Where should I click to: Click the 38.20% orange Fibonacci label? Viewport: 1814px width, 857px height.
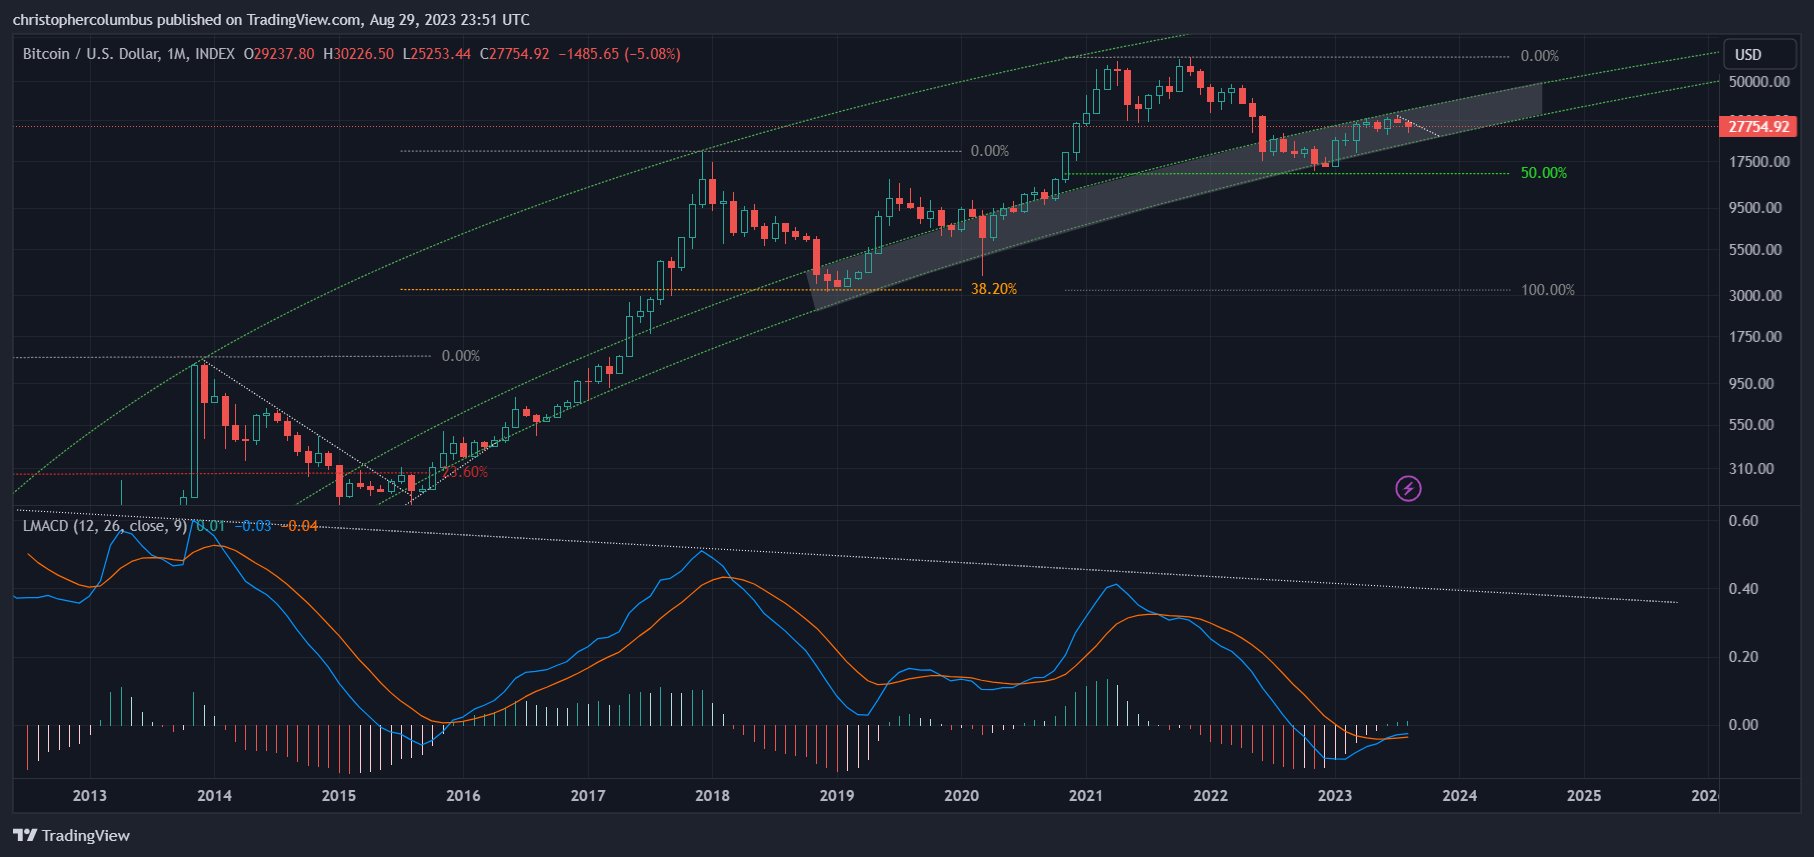[x=993, y=289]
